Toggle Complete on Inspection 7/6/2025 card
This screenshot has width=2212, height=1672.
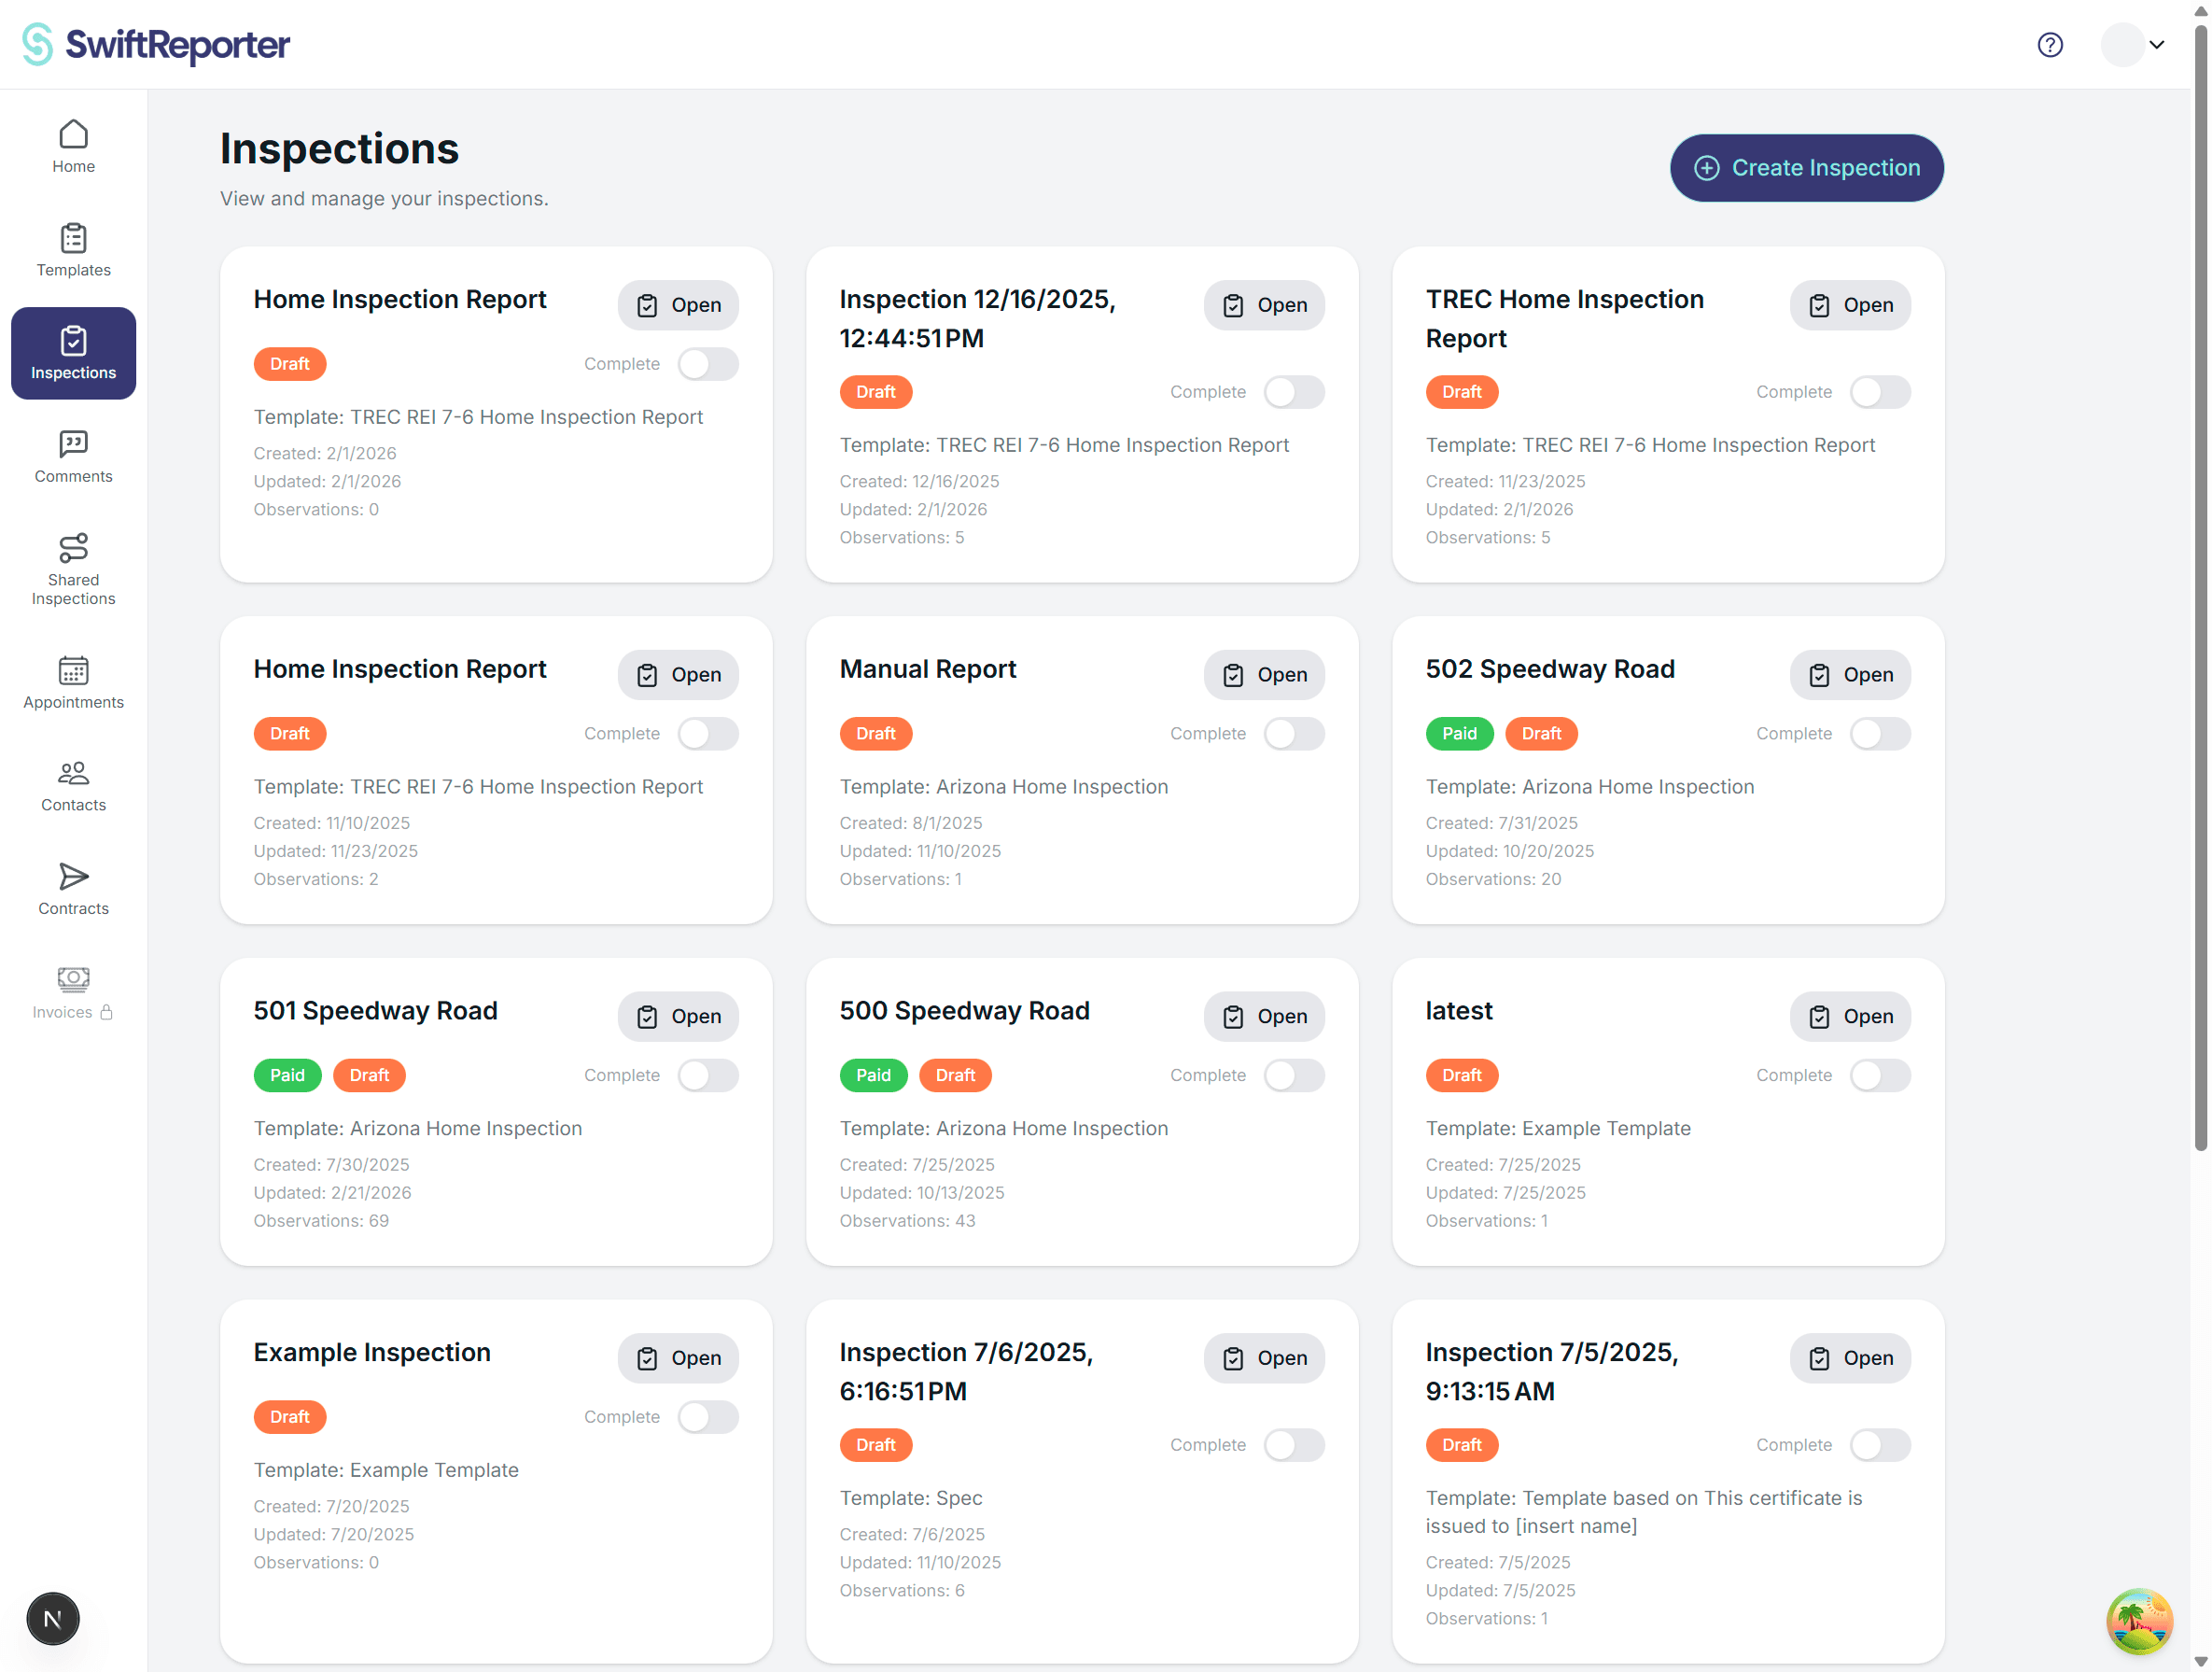pyautogui.click(x=1294, y=1445)
